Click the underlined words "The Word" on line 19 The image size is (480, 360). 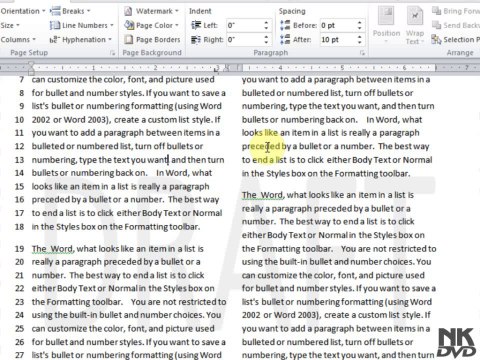coord(52,249)
